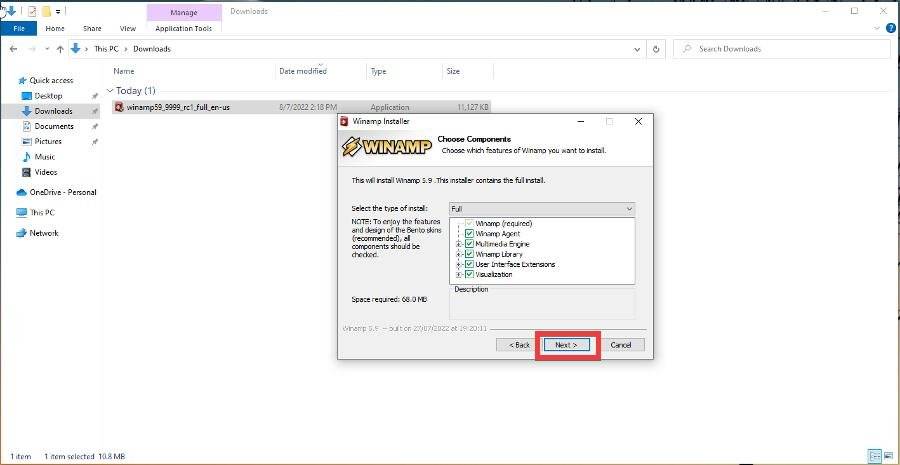
Task: Switch to the Home ribbon tab
Action: point(55,28)
